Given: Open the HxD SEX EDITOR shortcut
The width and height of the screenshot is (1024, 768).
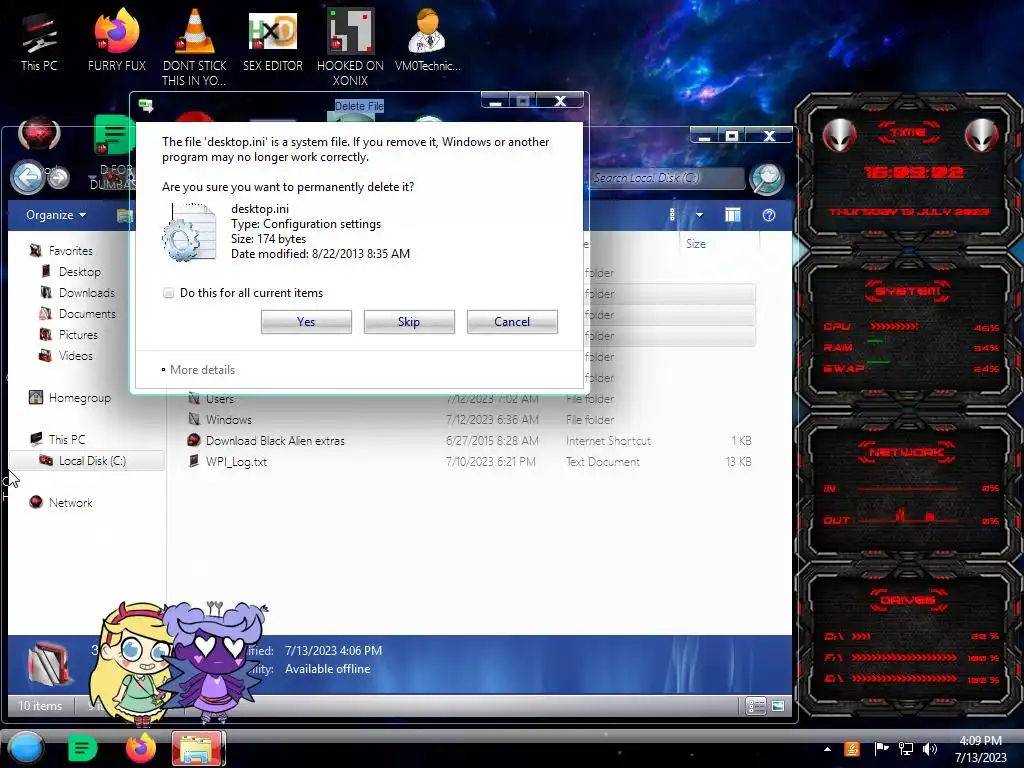Looking at the screenshot, I should (x=273, y=42).
